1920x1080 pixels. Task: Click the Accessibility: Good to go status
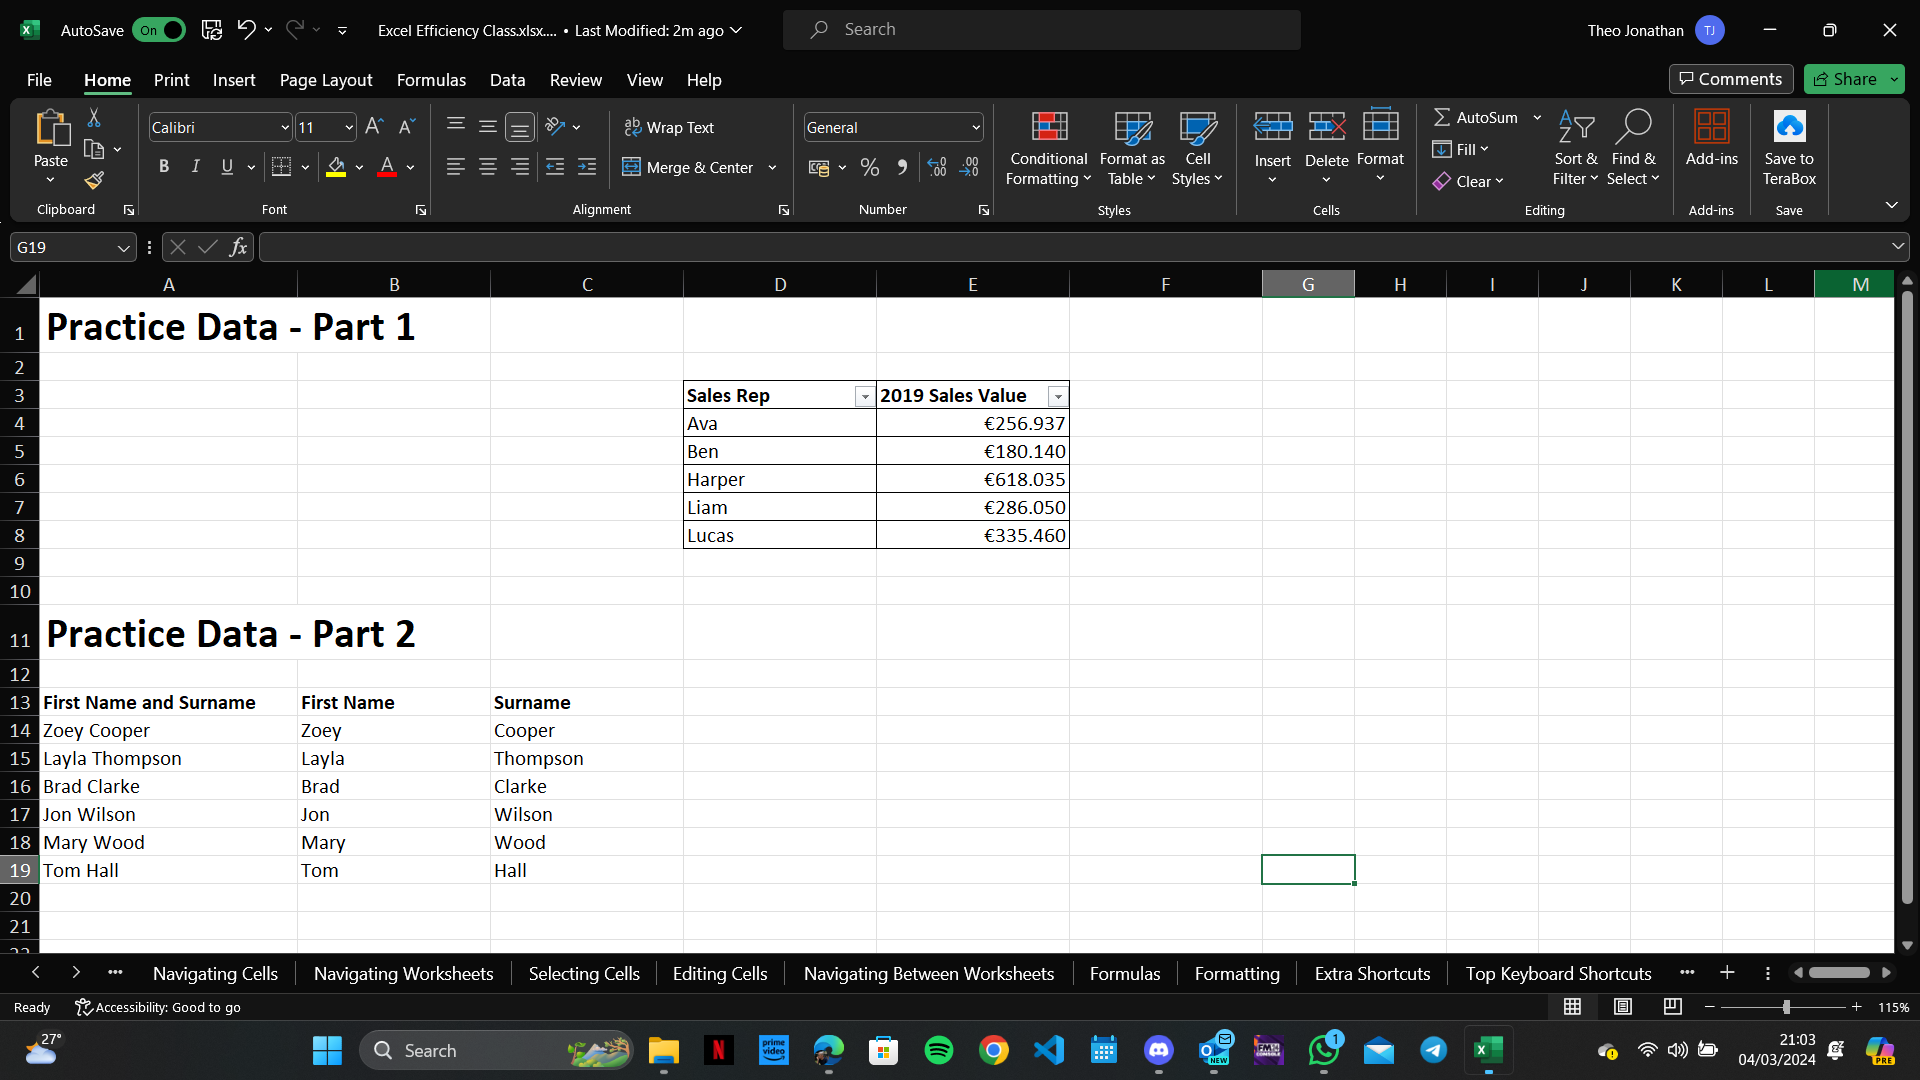point(158,1007)
